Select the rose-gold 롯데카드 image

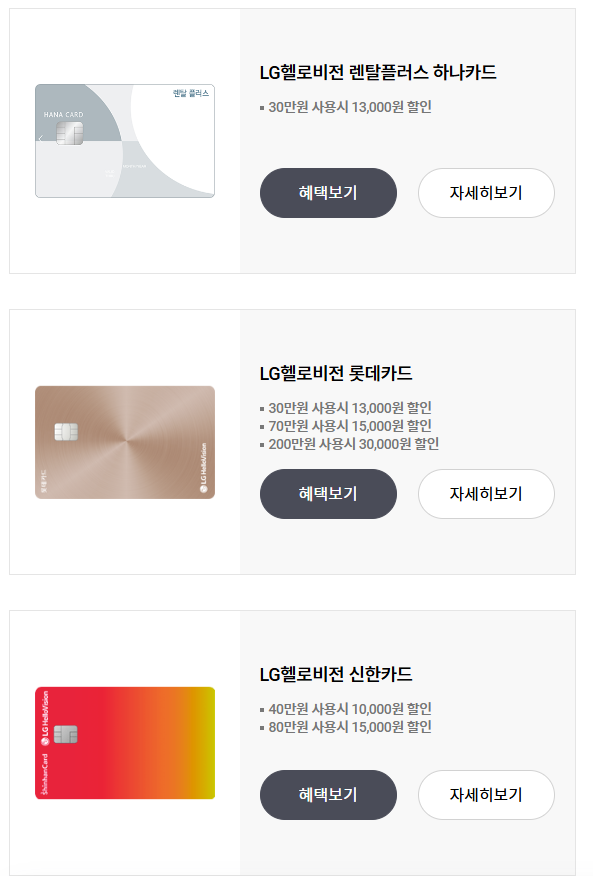pos(125,442)
